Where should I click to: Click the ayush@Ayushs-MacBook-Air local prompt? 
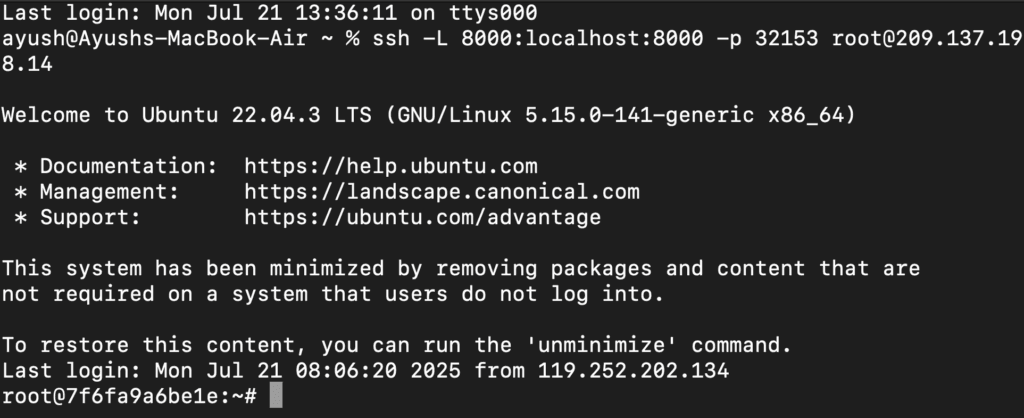pyautogui.click(x=154, y=39)
